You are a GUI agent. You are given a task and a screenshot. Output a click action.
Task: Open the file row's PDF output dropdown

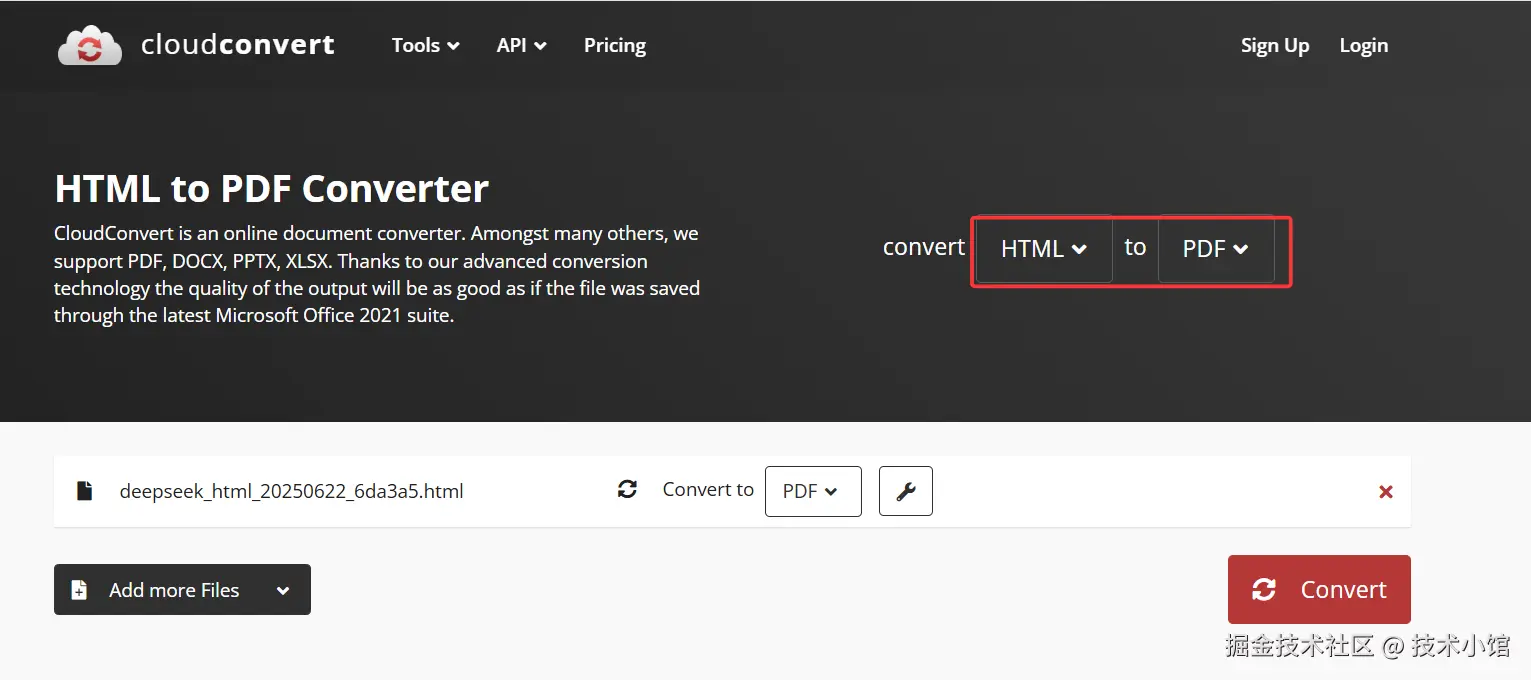(x=813, y=491)
